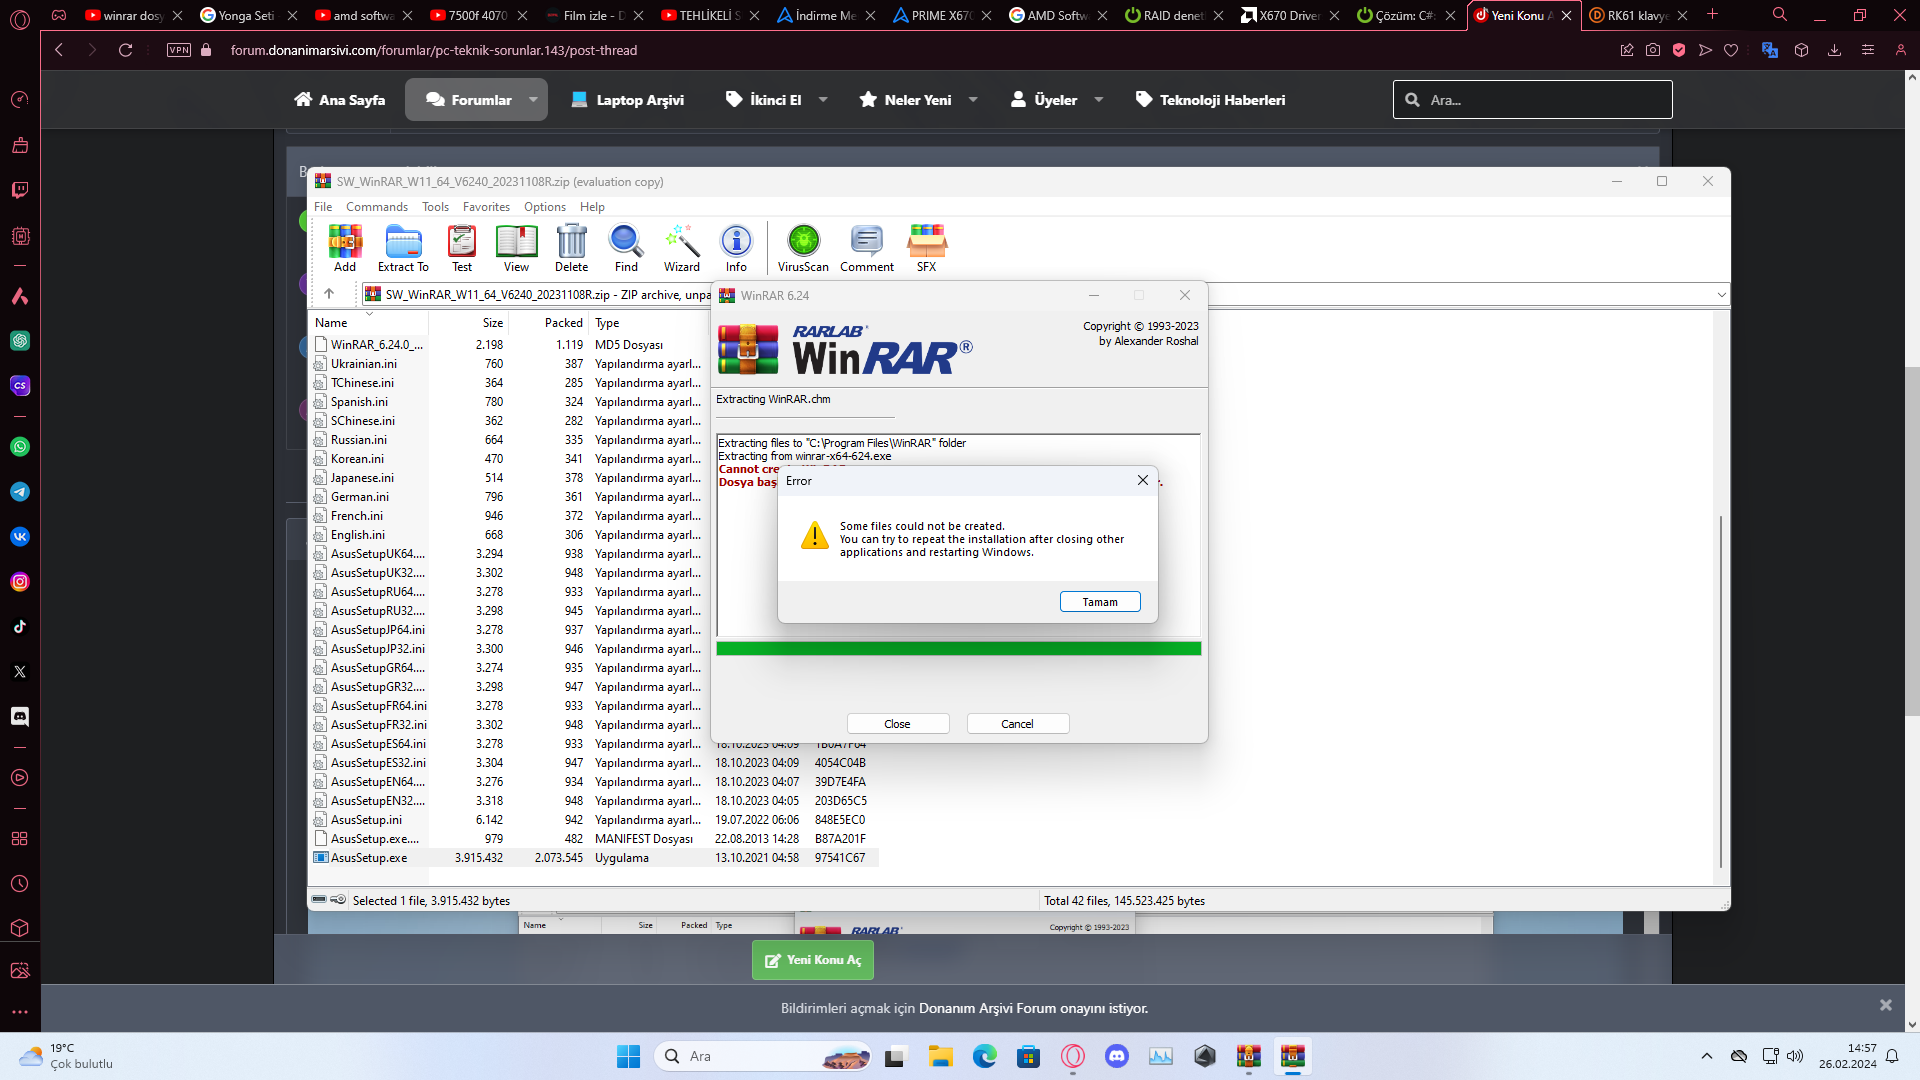The width and height of the screenshot is (1920, 1080).
Task: Go to Ana Sayfa forum link
Action: (339, 100)
